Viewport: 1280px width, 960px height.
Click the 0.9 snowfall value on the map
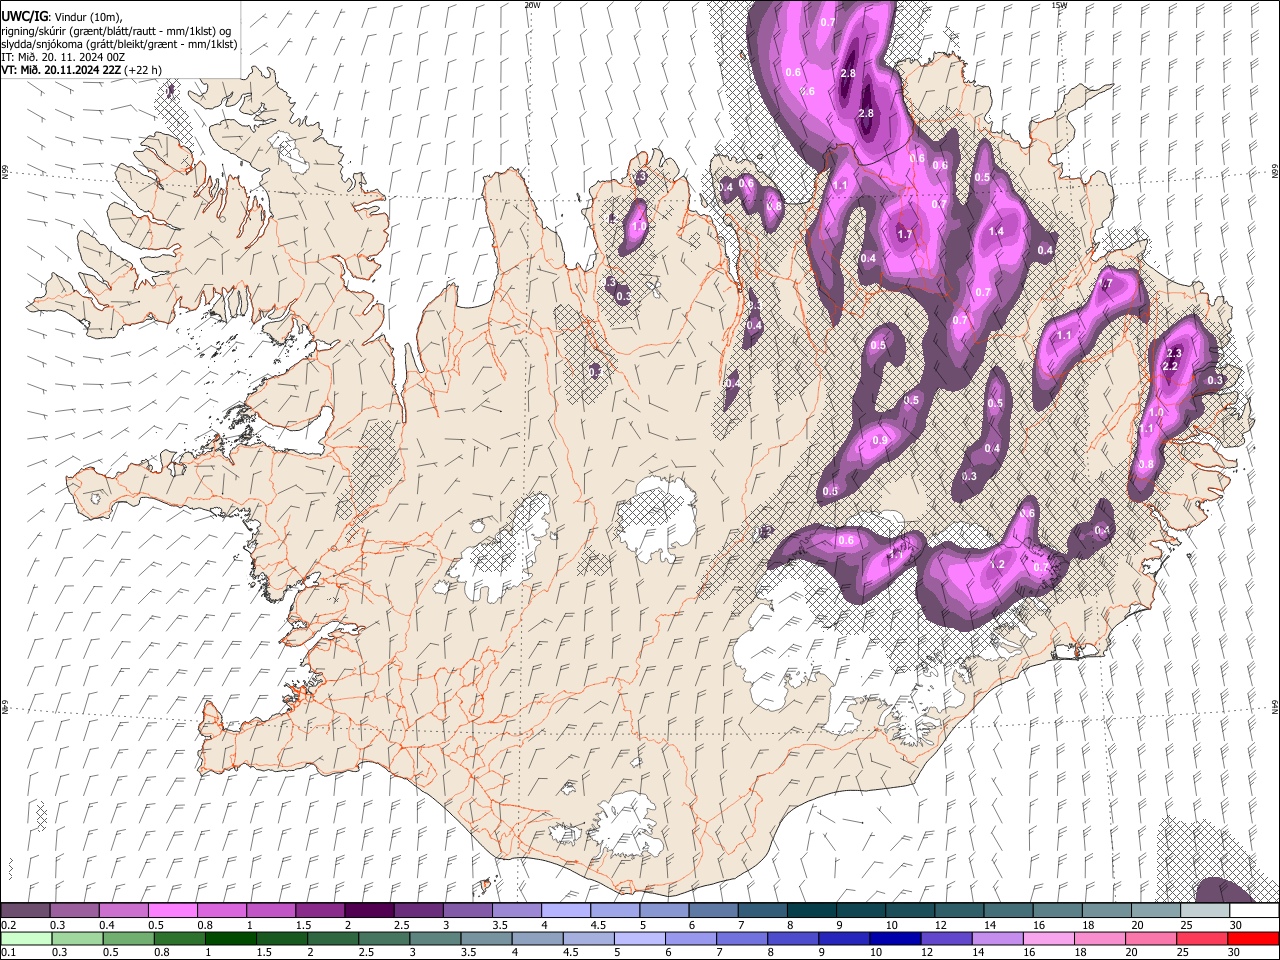click(880, 440)
